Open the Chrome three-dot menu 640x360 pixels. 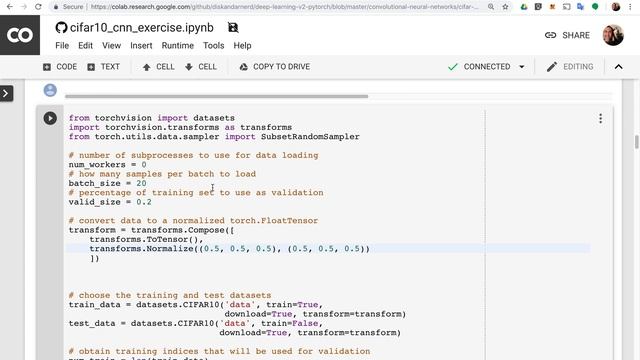point(630,7)
